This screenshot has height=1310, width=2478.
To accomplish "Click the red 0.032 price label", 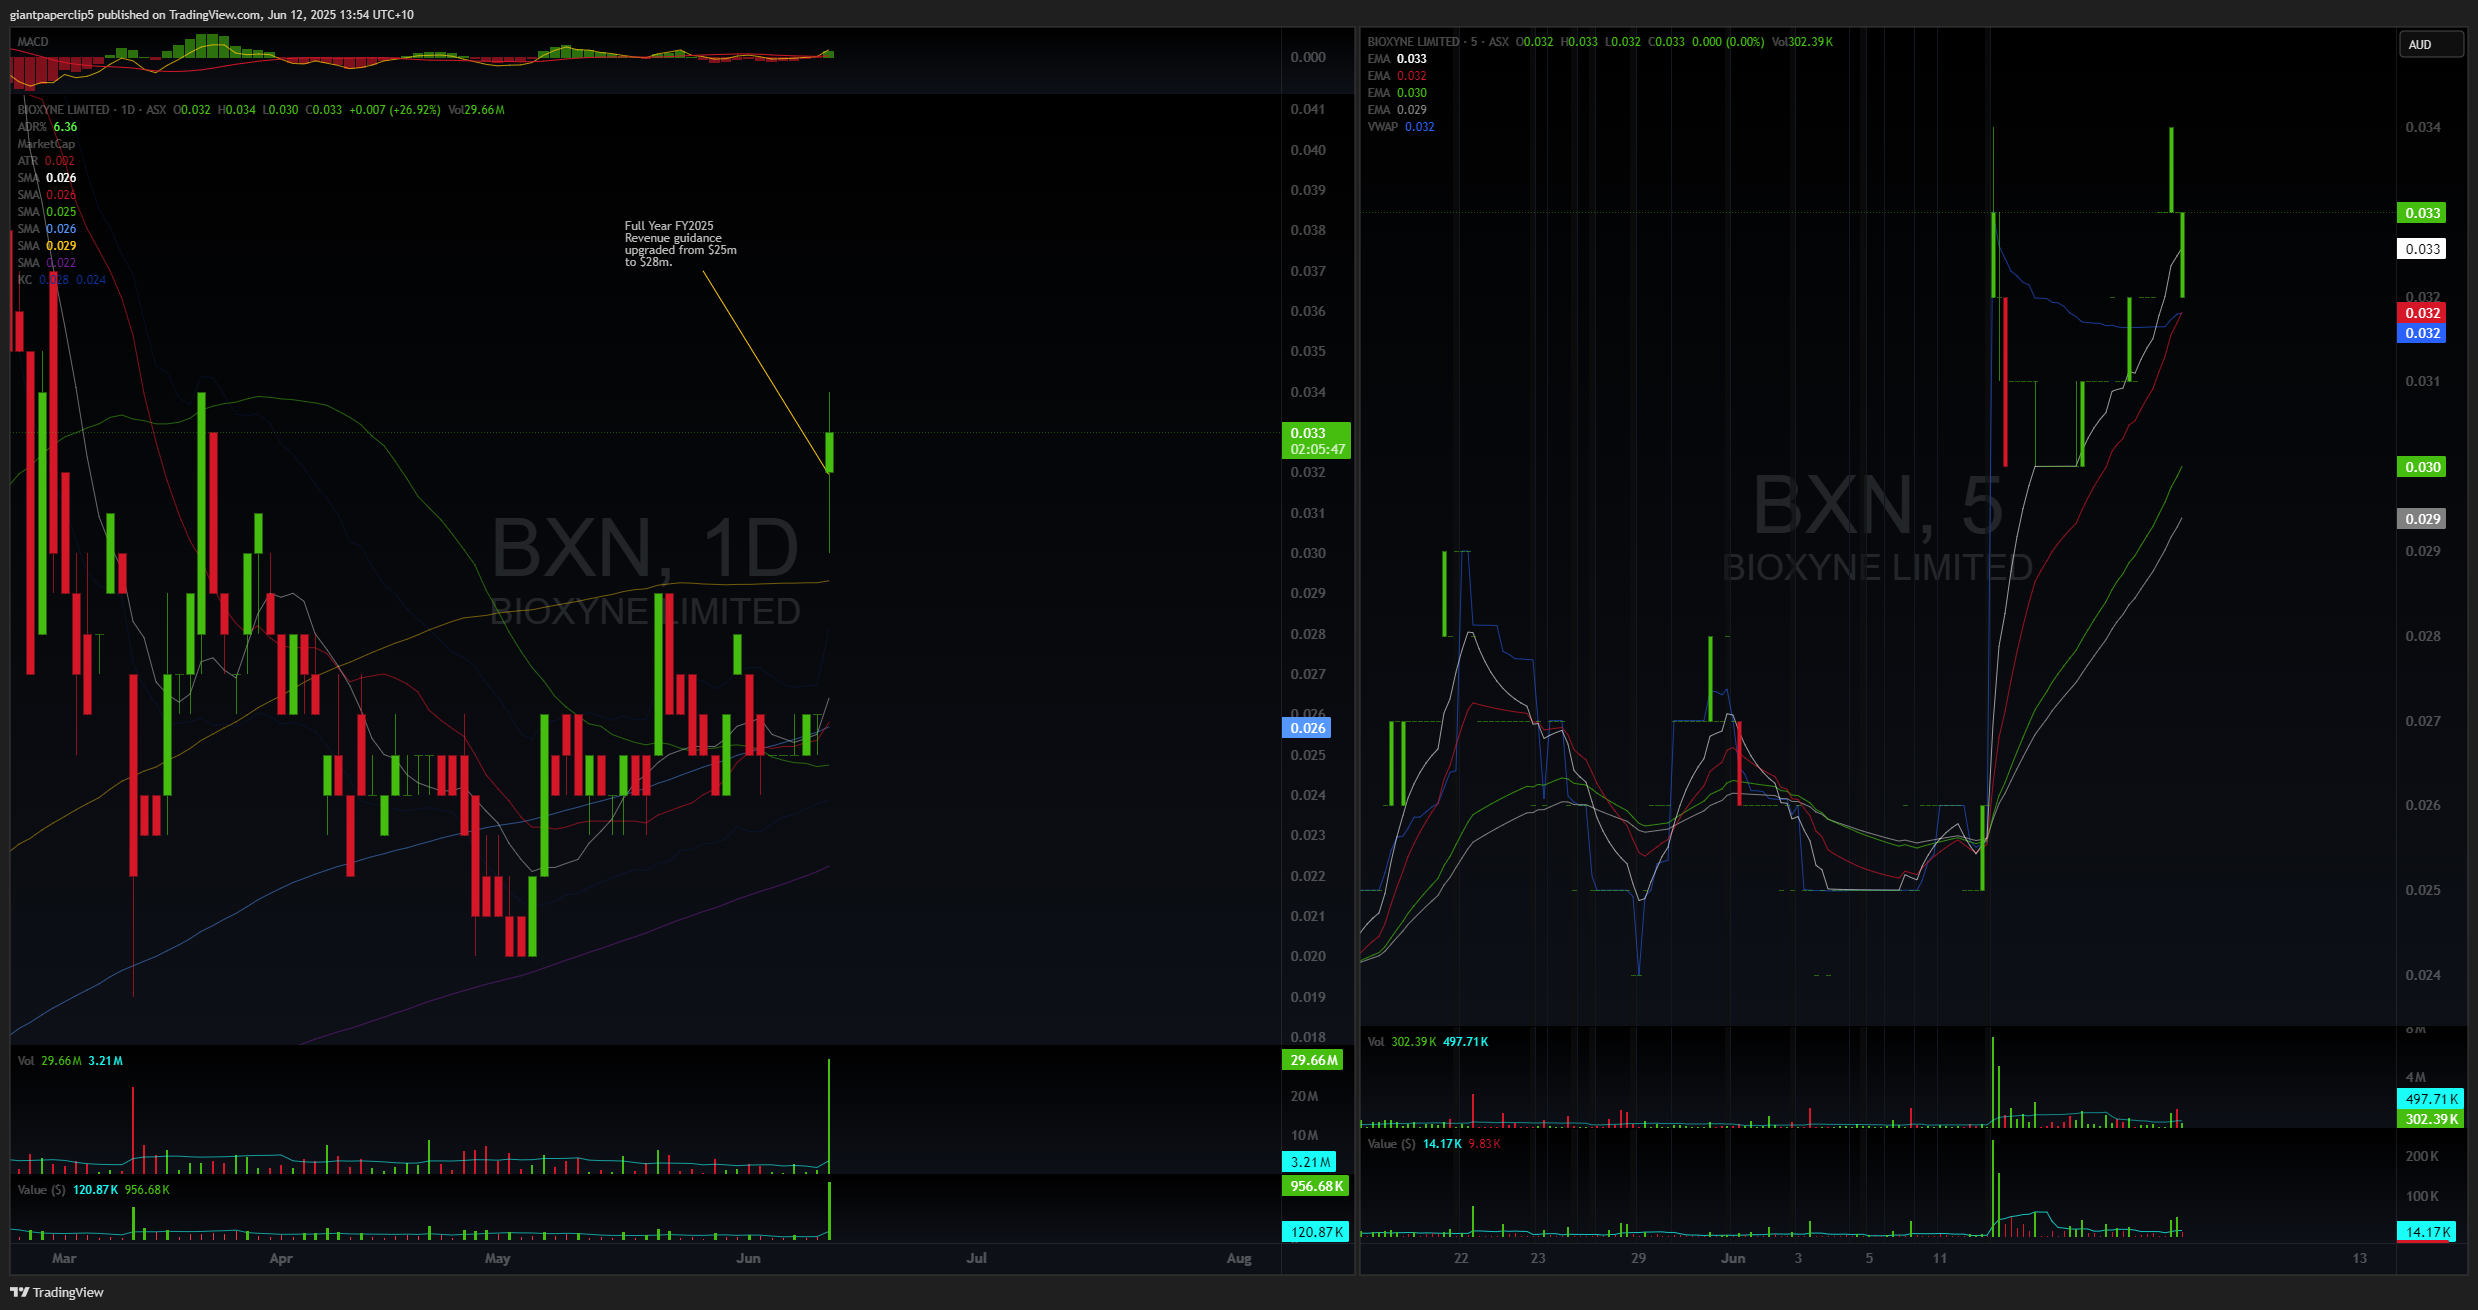I will click(x=2422, y=313).
